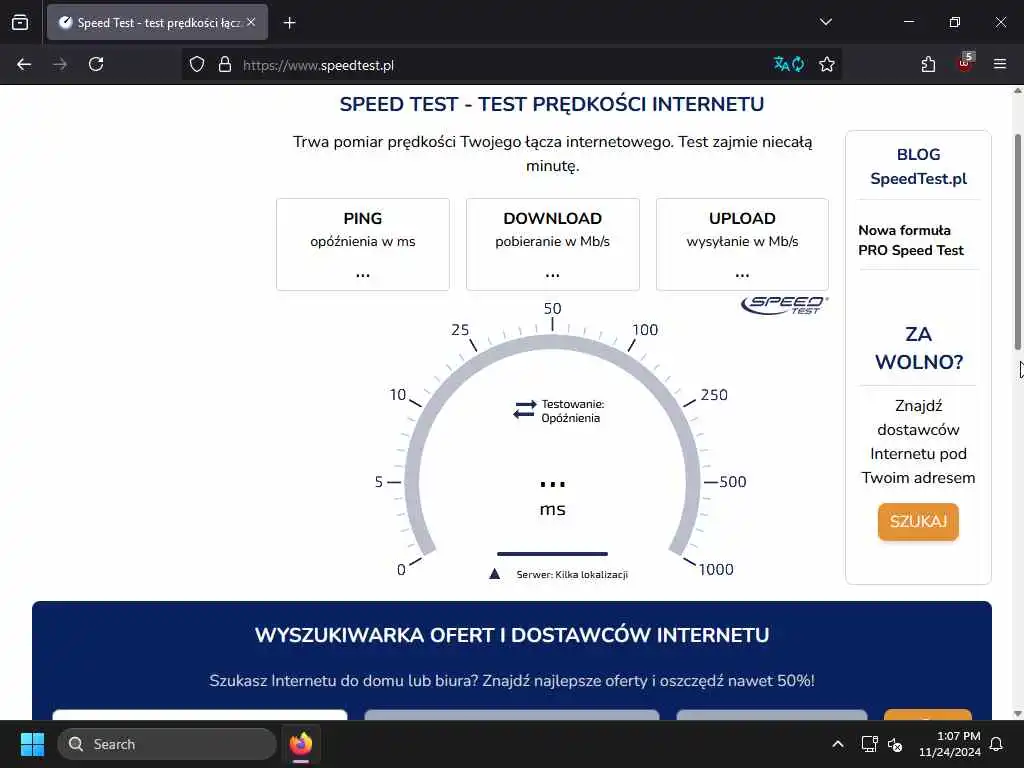Click the testing arrows icon in gauge
This screenshot has height=768, width=1024.
click(x=524, y=409)
